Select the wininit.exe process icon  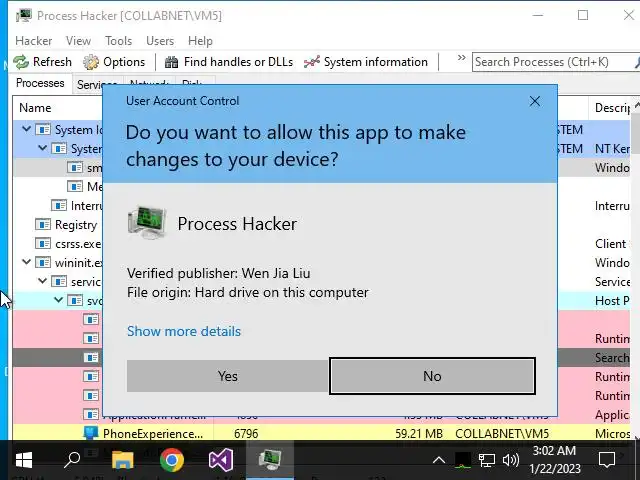click(43, 262)
